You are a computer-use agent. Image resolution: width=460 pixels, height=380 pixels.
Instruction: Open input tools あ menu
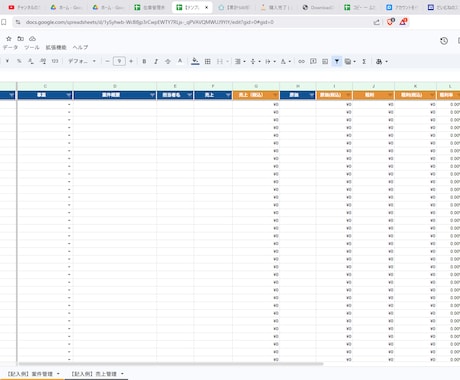[x=381, y=61]
